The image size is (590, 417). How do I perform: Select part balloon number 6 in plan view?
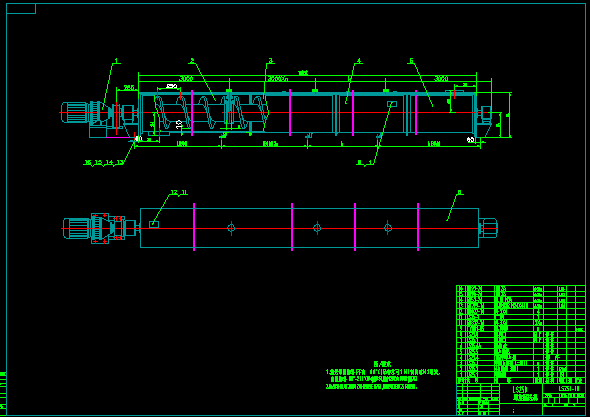[459, 192]
